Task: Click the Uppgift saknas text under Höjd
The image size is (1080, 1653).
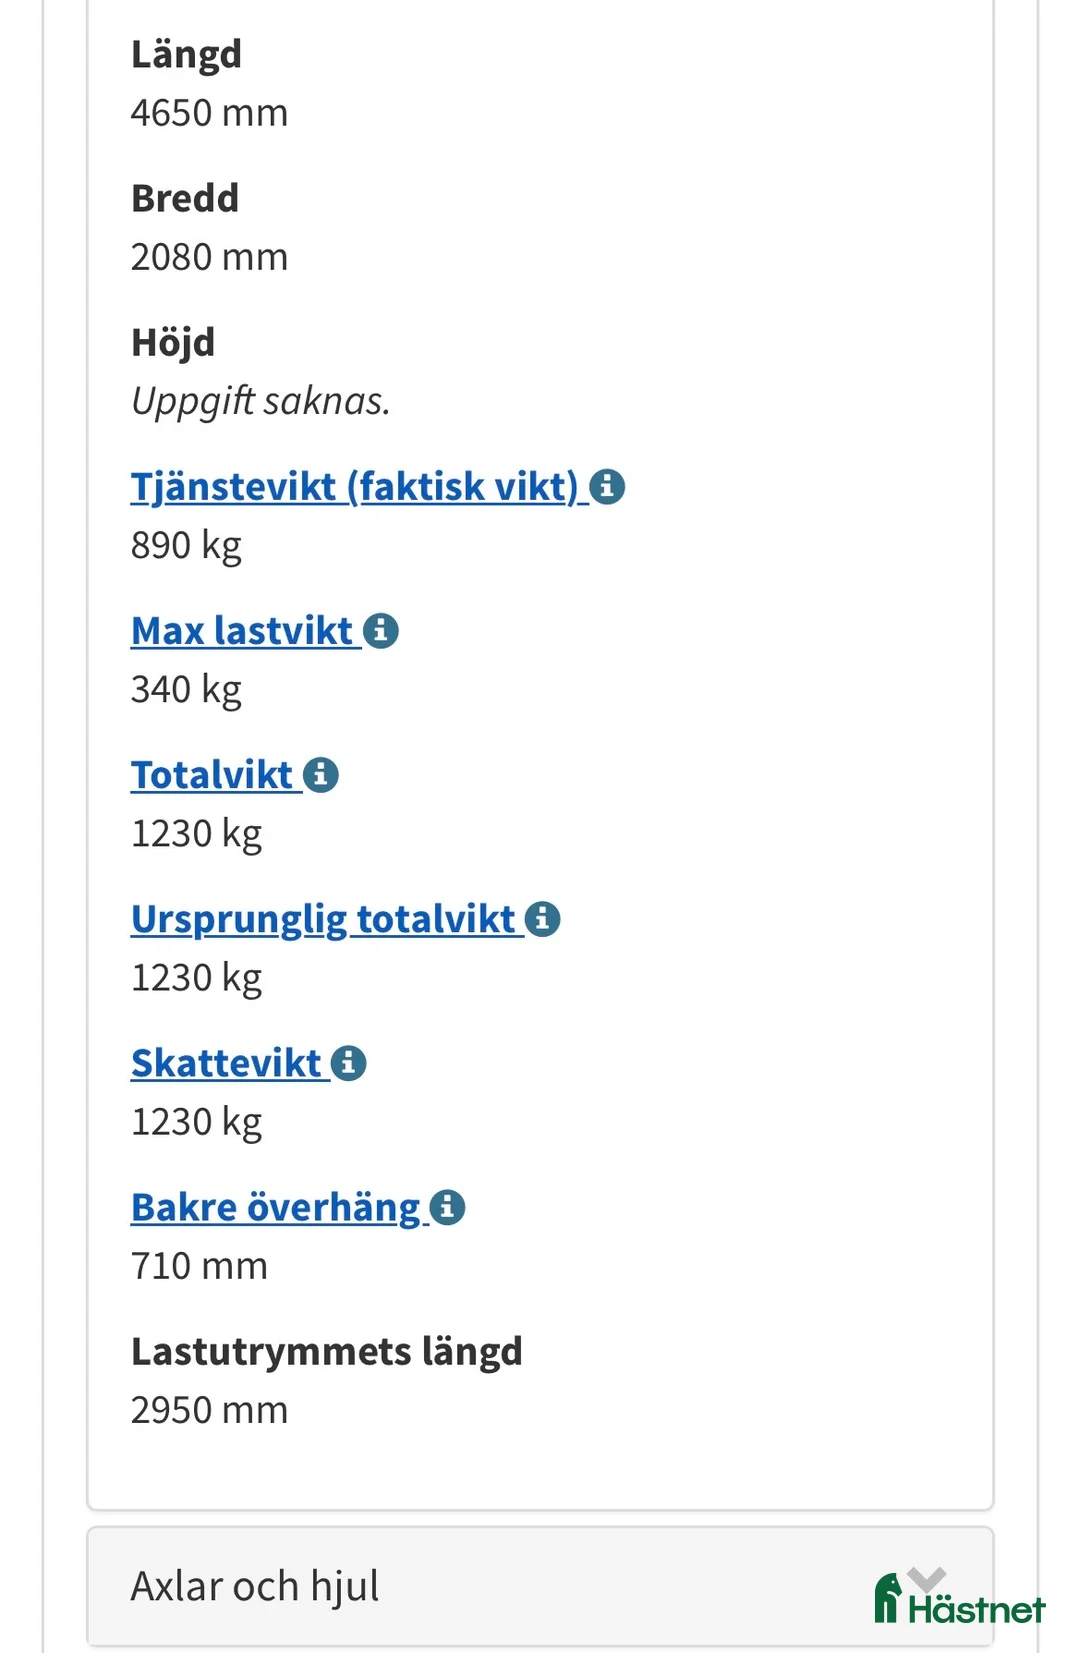Action: point(262,402)
